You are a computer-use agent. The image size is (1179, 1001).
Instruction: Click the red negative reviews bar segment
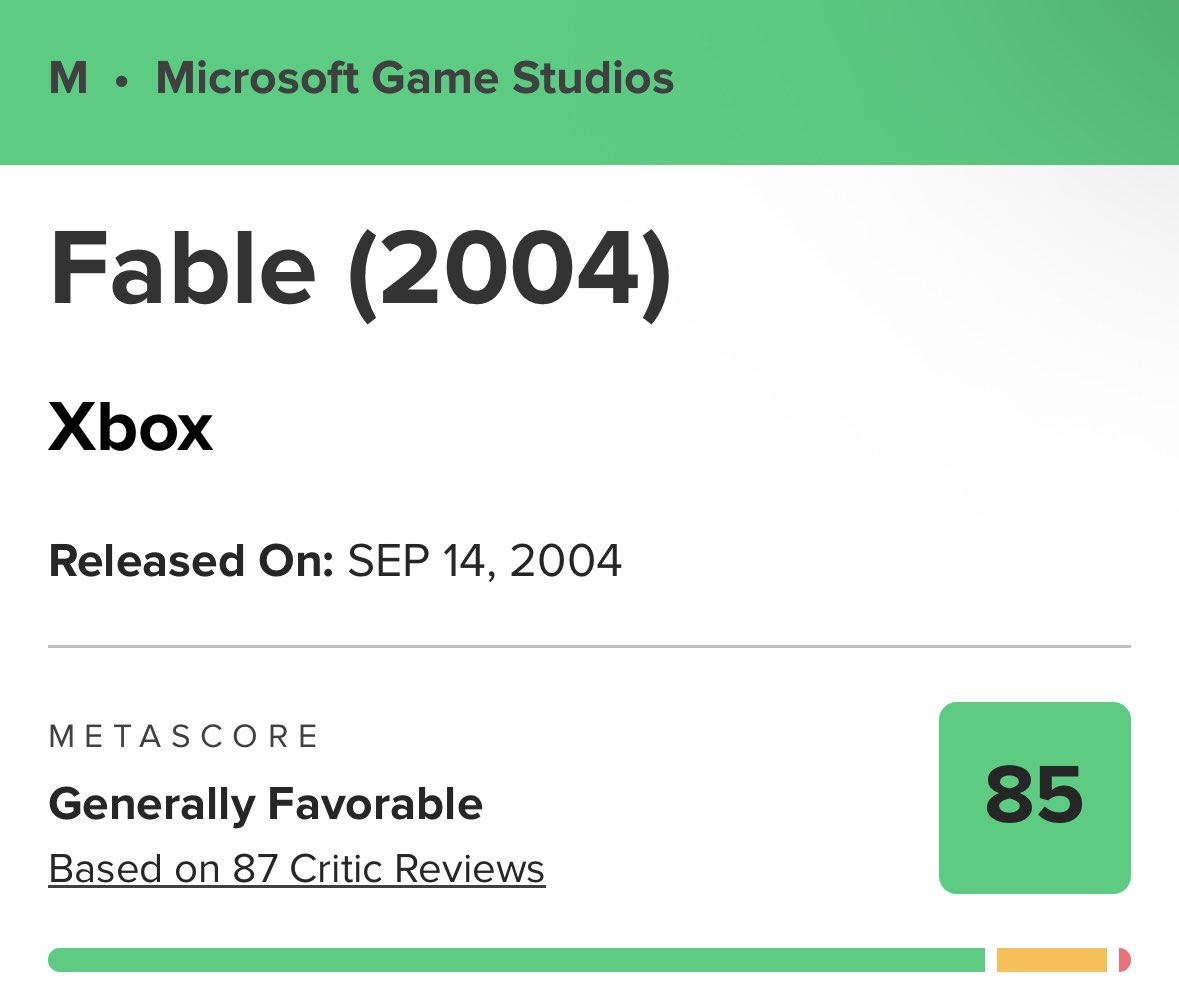pyautogui.click(x=1125, y=960)
